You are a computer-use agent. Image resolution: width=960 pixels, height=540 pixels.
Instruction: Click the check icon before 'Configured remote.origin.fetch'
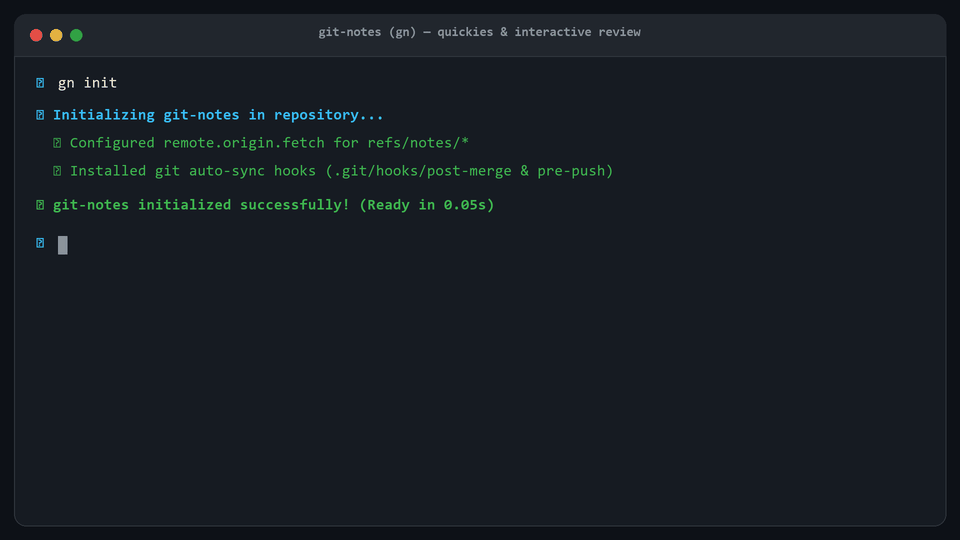click(57, 143)
